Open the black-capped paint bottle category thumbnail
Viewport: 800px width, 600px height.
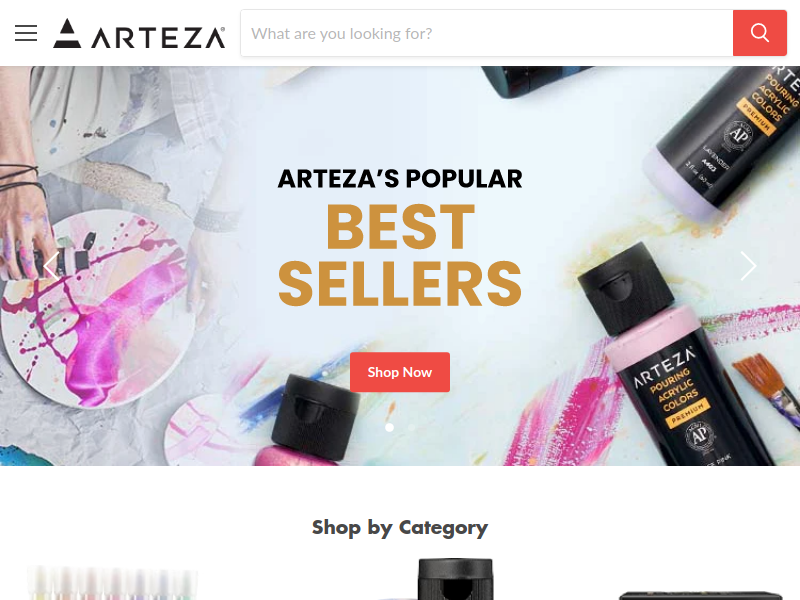[455, 580]
